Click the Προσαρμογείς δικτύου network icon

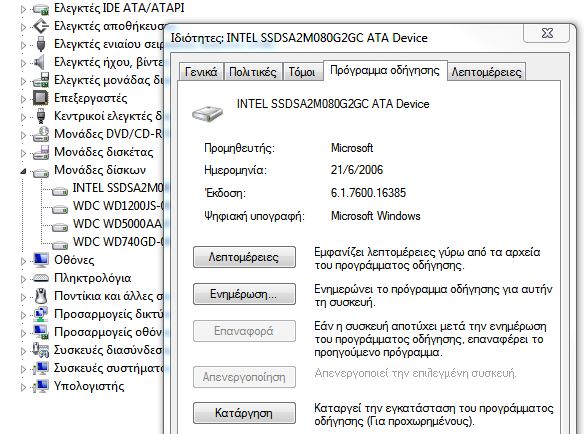tap(41, 314)
